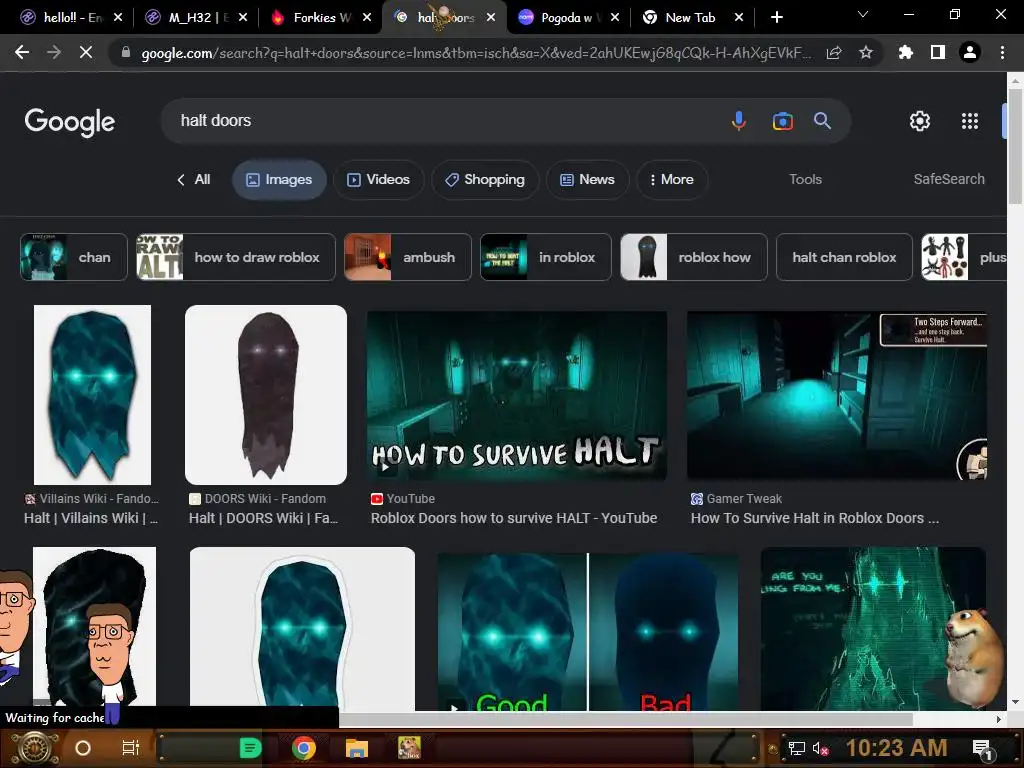Click the green notes app taskbar icon

[250, 748]
